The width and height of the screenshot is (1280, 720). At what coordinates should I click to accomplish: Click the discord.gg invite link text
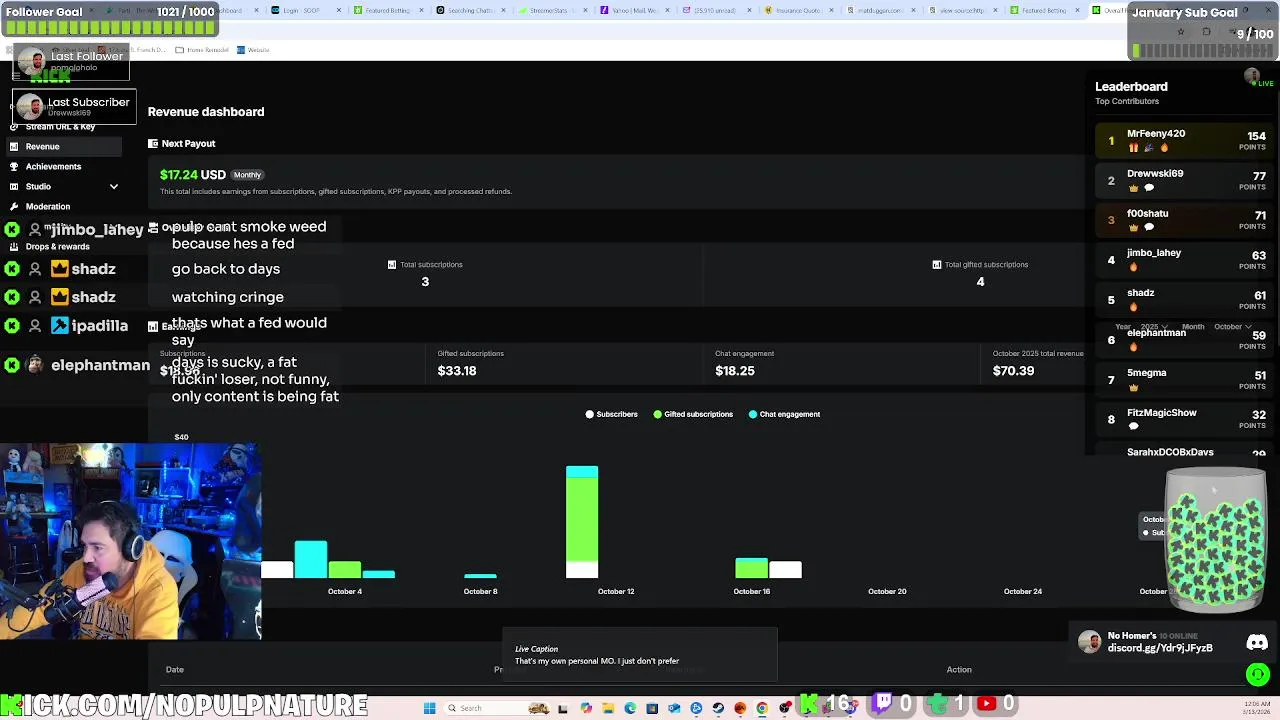pos(1160,648)
